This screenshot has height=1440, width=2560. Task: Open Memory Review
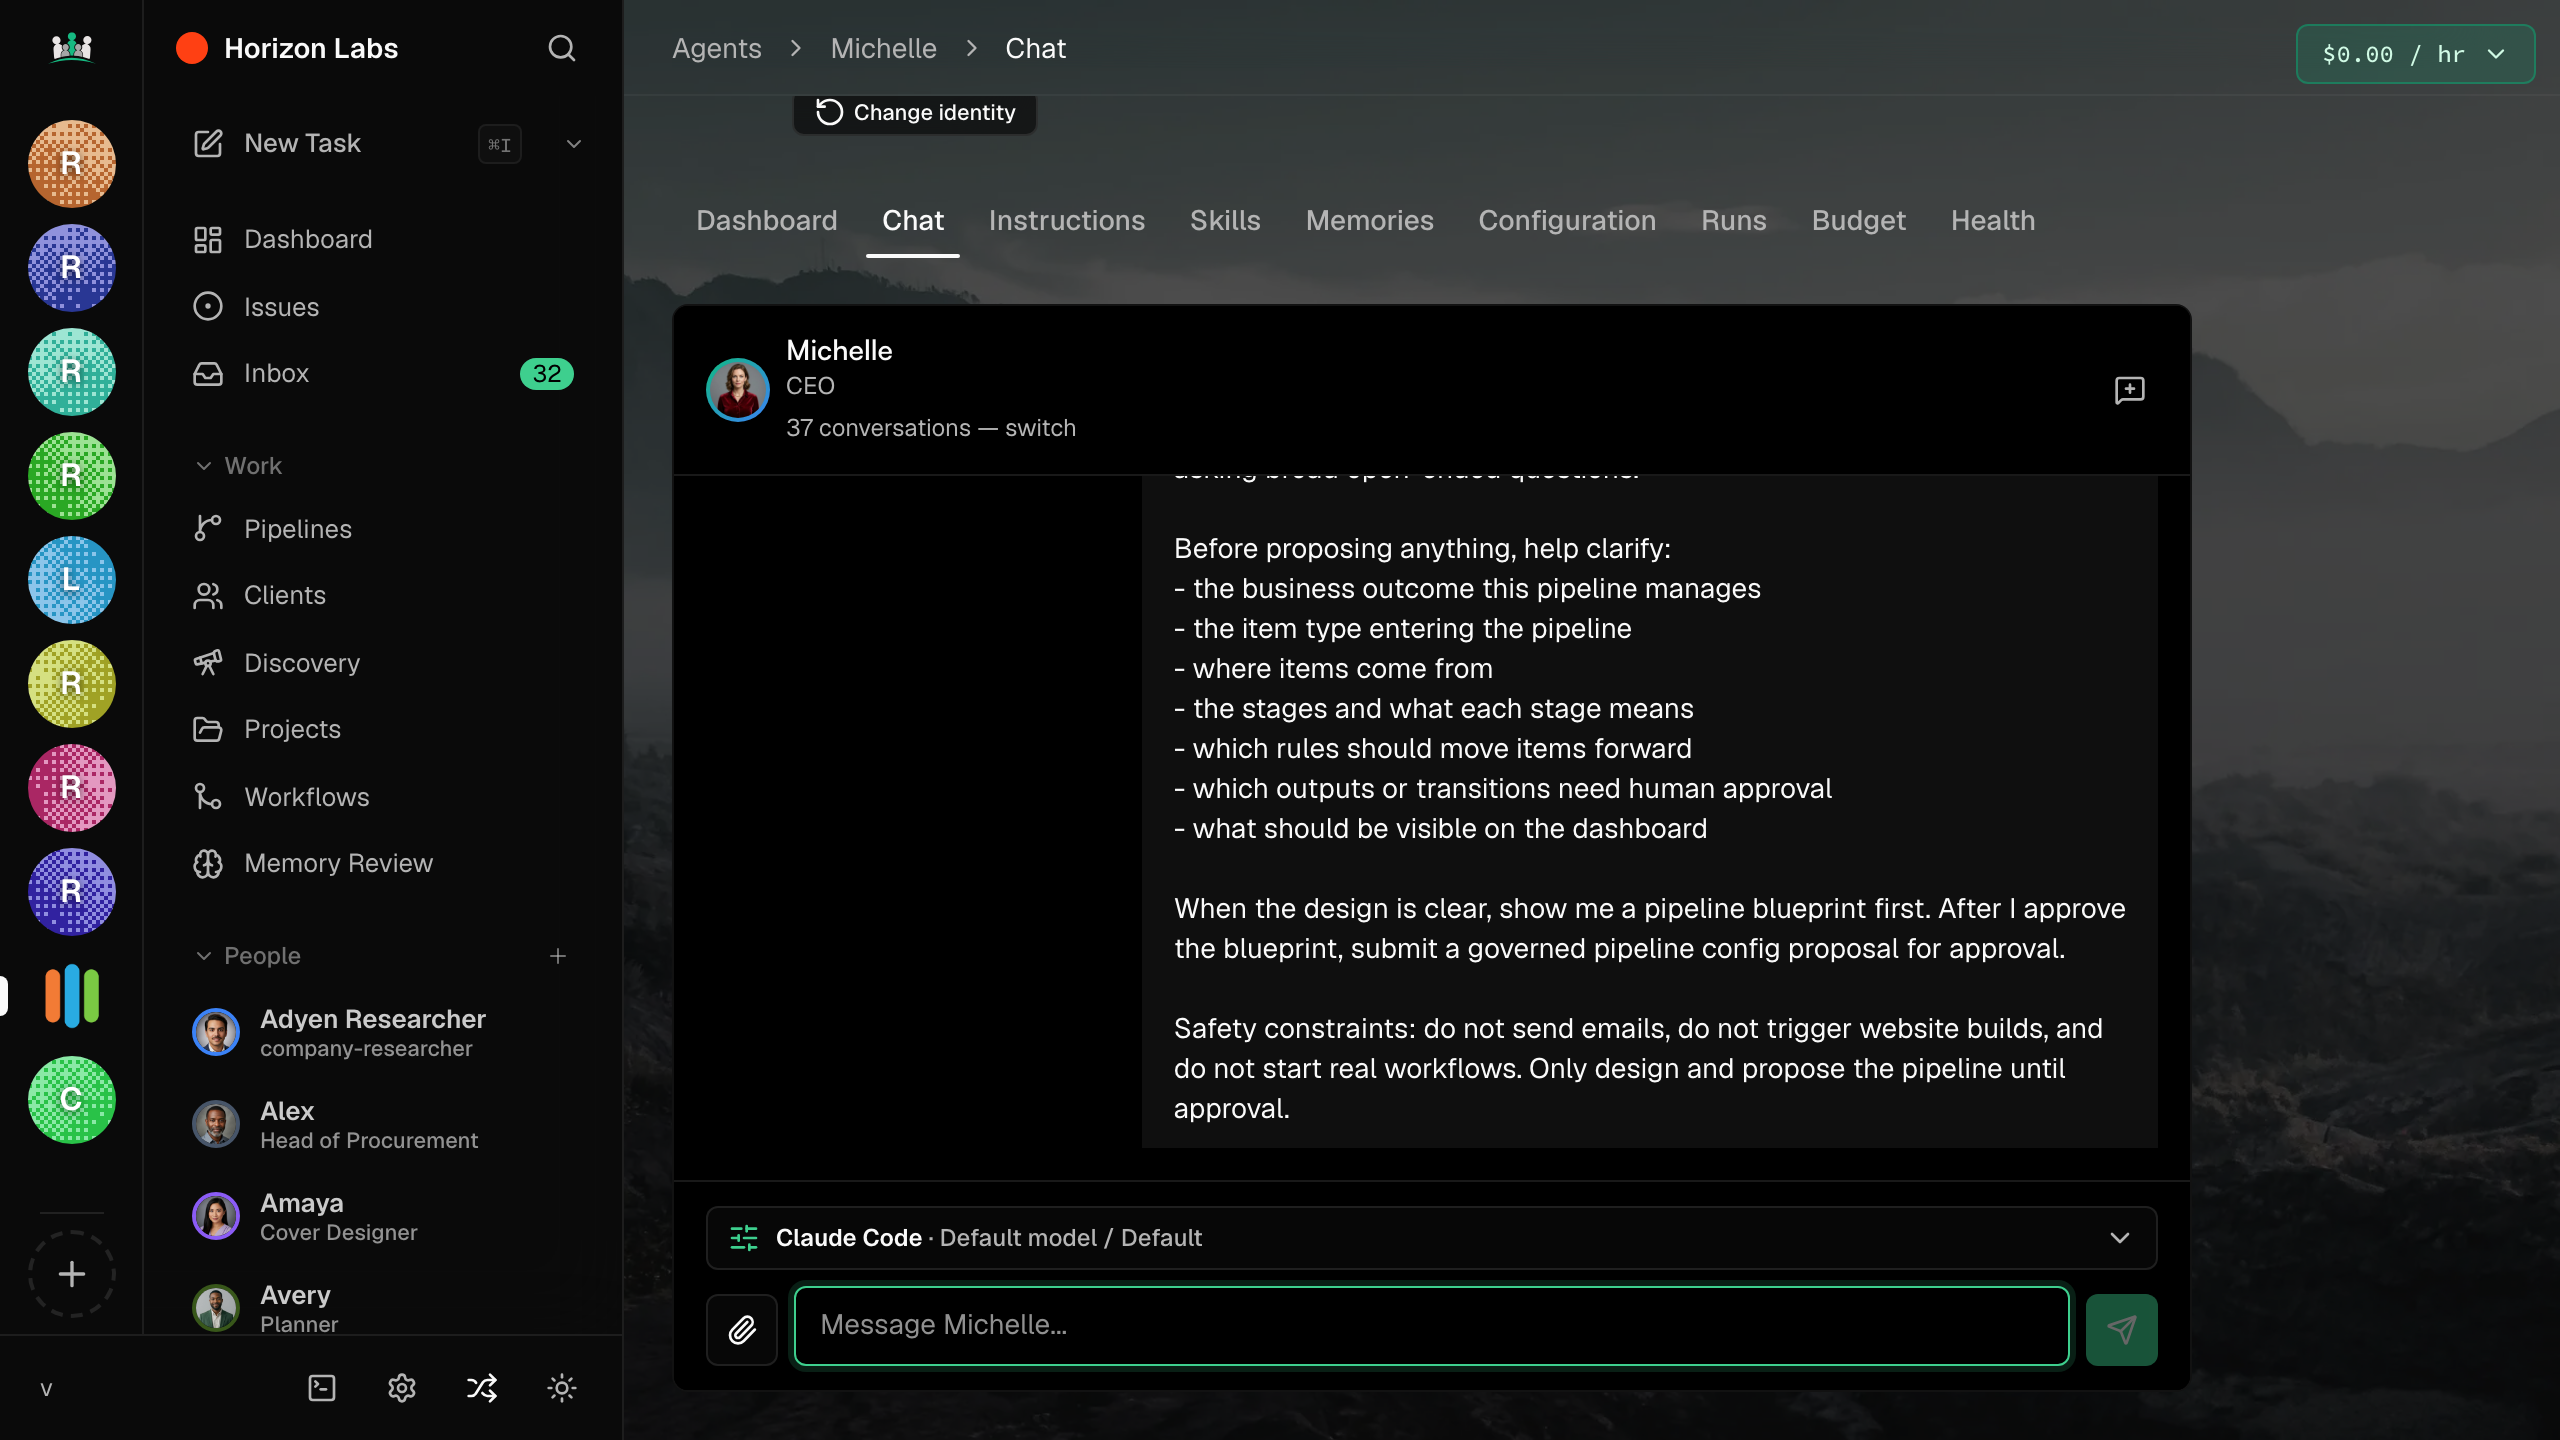pos(383,863)
